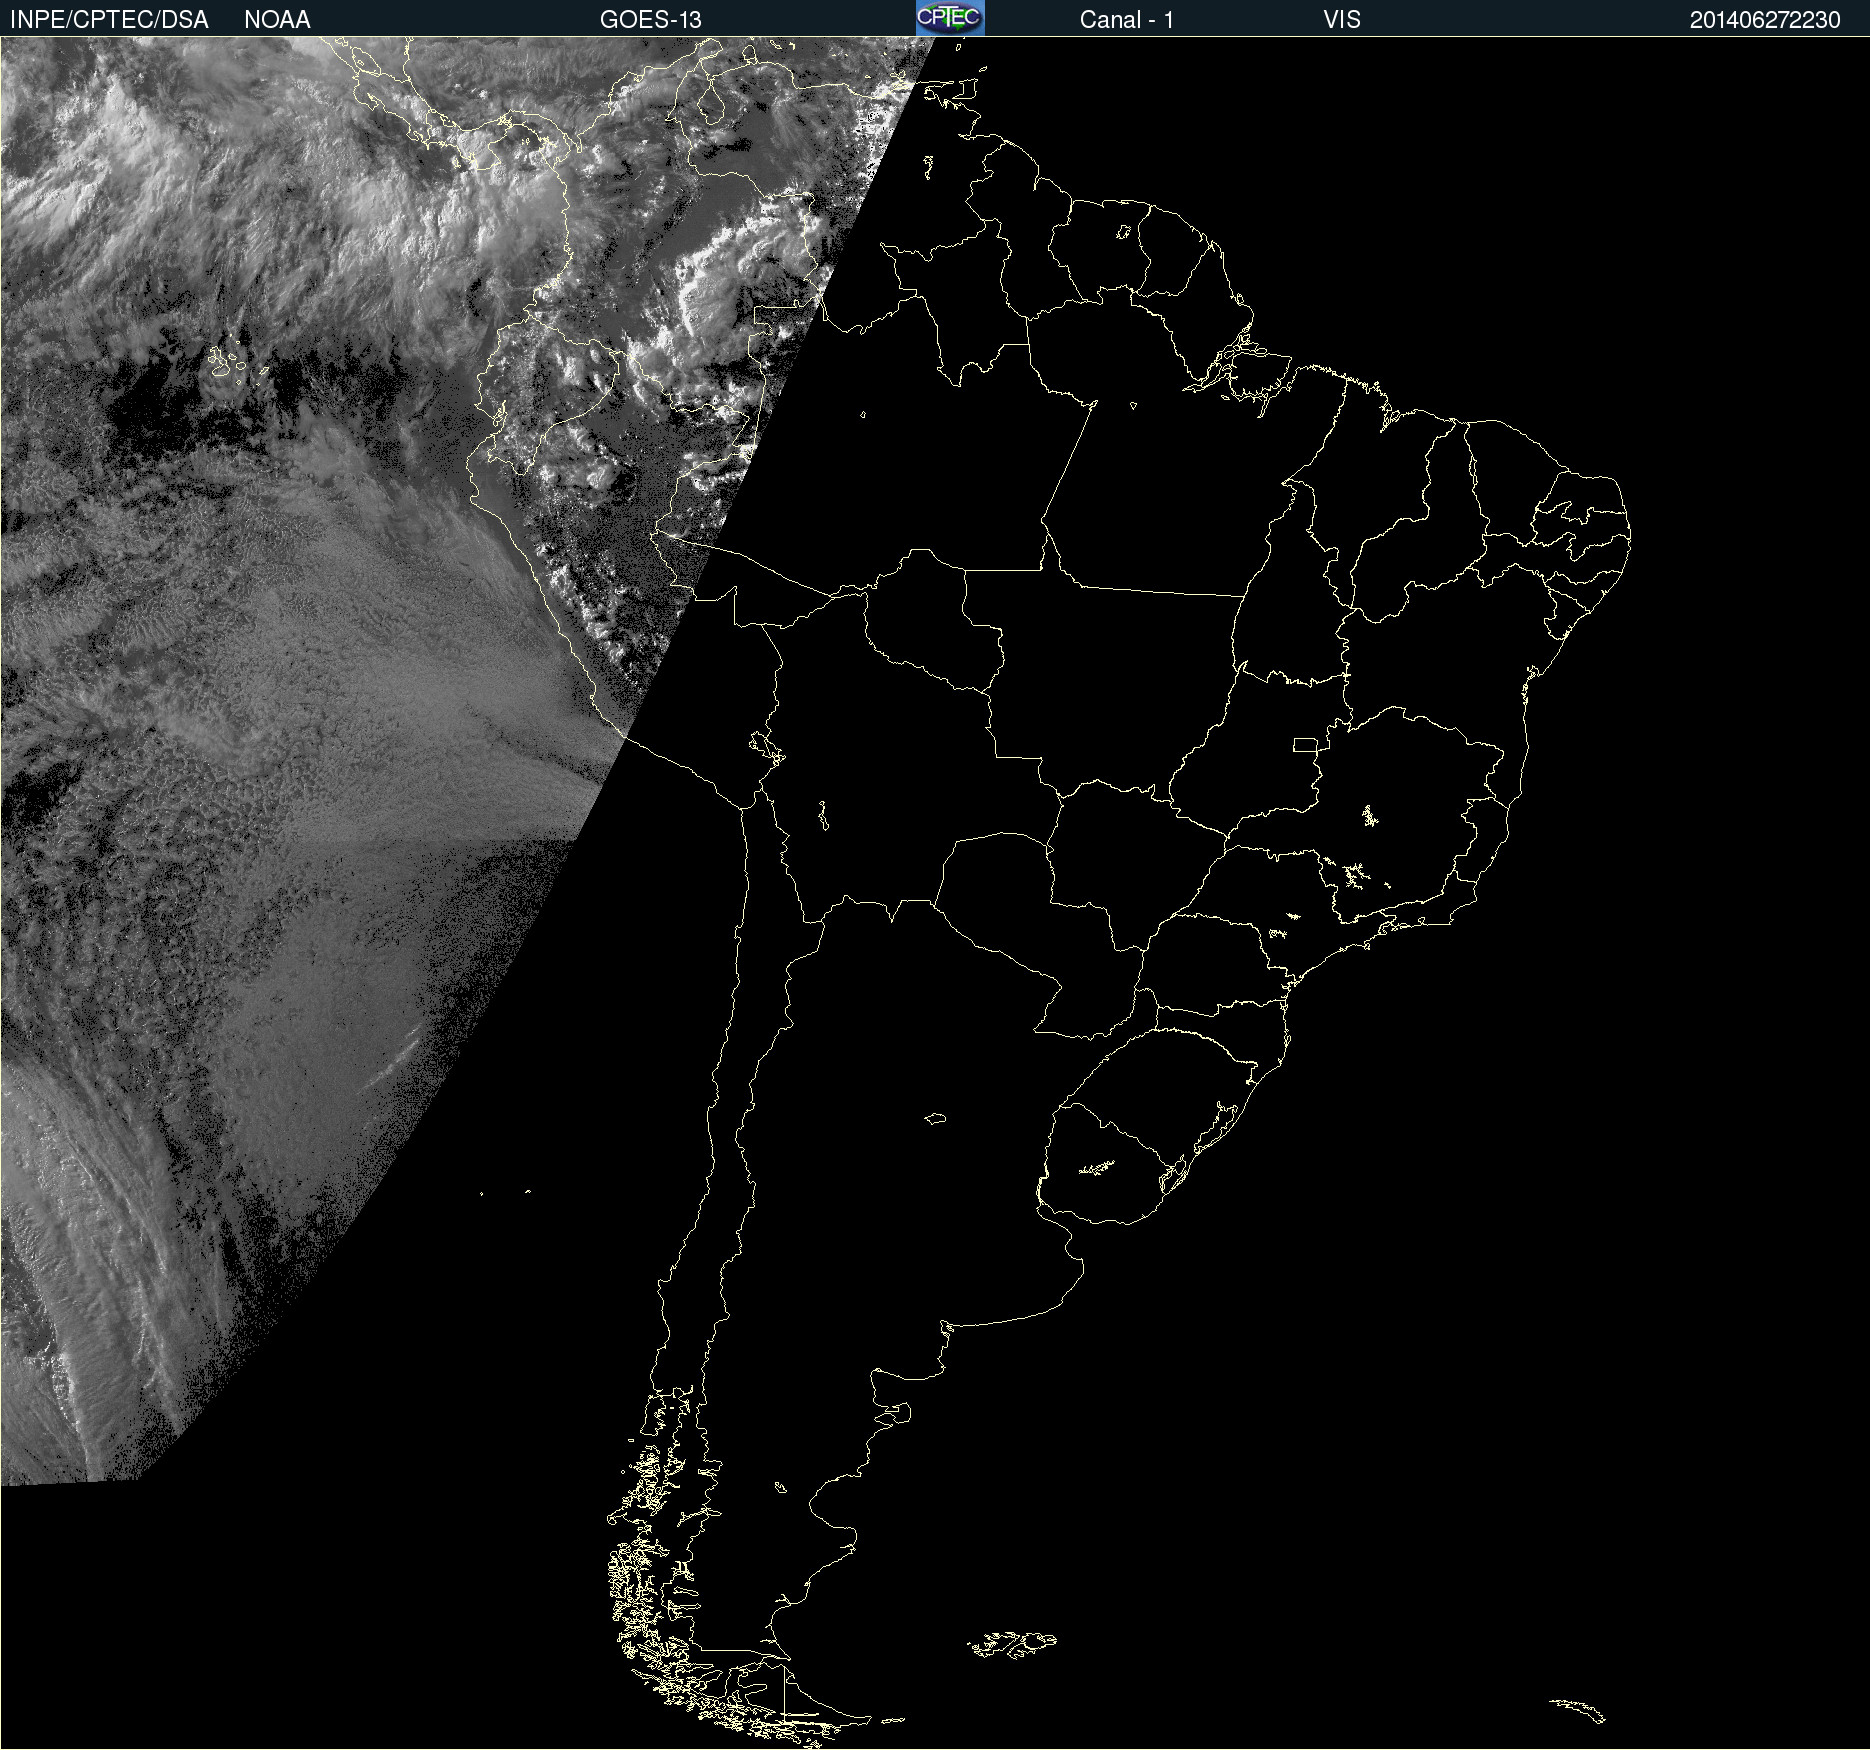
Task: Click the GOES-13 satellite label
Action: click(651, 20)
